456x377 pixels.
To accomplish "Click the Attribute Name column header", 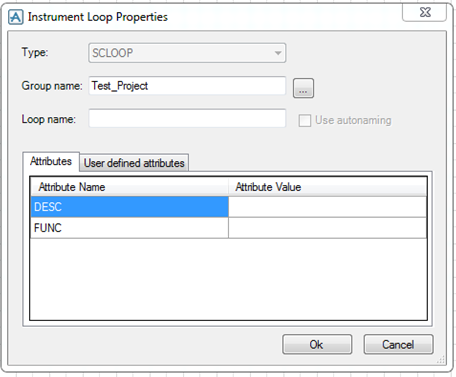I will tap(129, 187).
